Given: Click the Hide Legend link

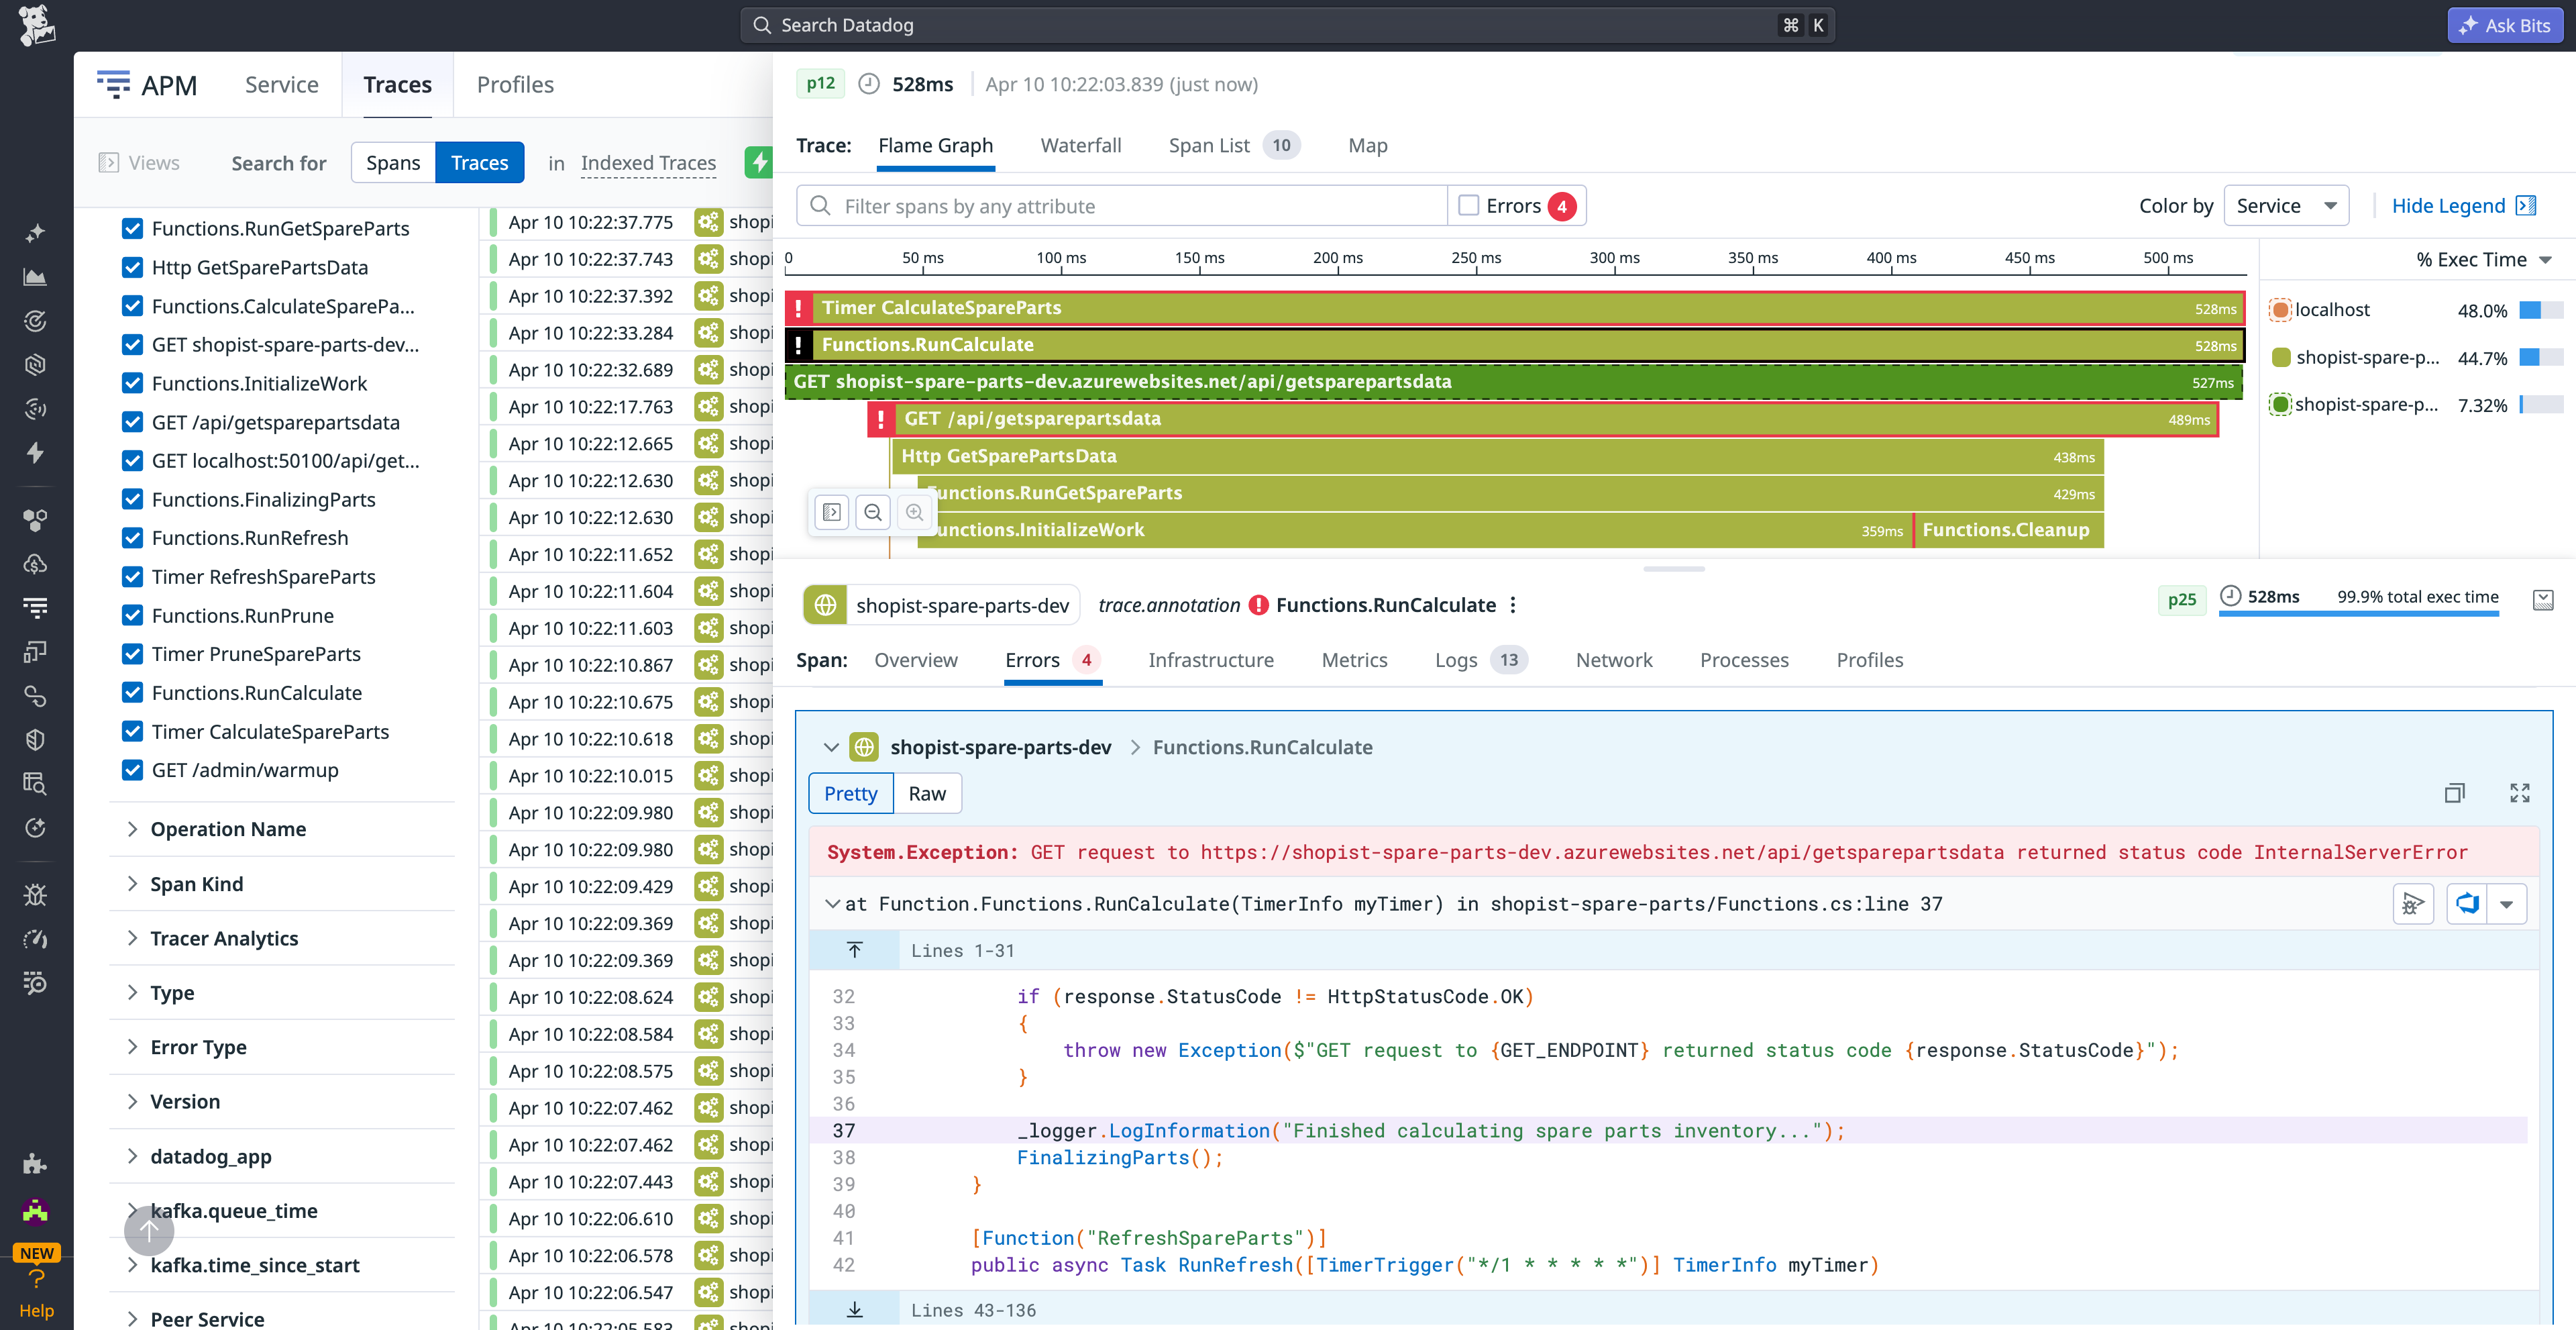Looking at the screenshot, I should tap(2449, 205).
